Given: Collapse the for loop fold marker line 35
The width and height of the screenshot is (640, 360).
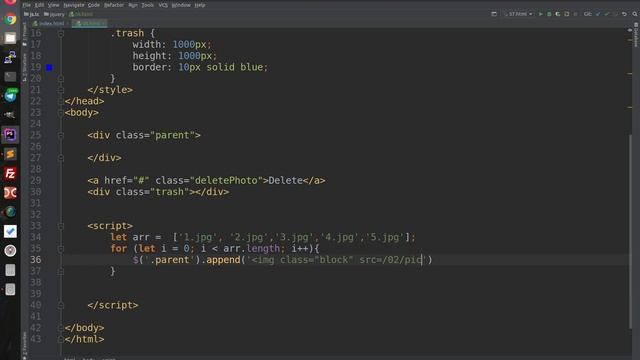Looking at the screenshot, I should point(61,249).
